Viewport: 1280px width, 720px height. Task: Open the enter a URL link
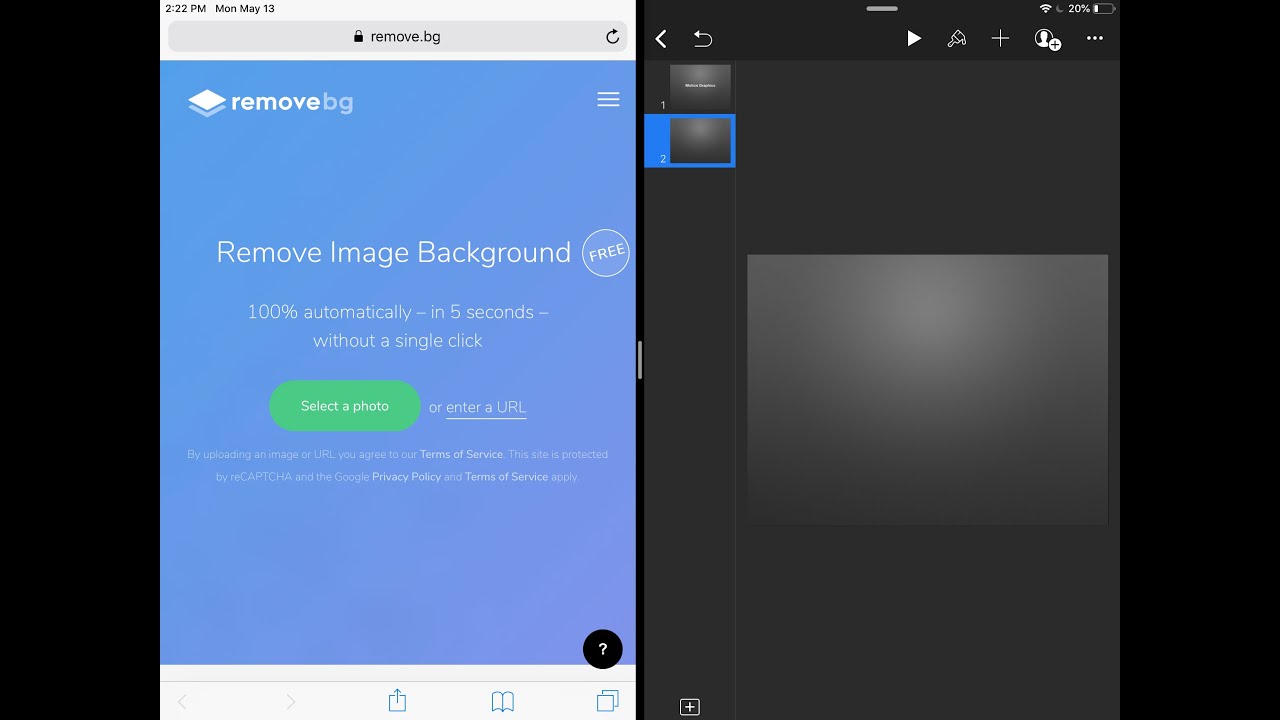click(x=486, y=407)
